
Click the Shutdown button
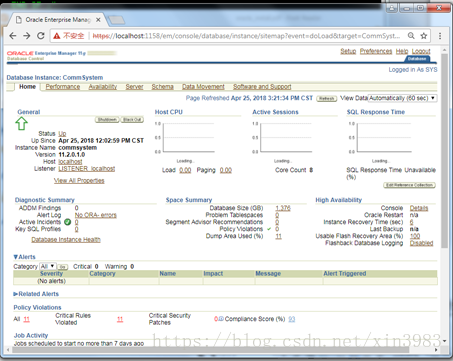click(107, 119)
